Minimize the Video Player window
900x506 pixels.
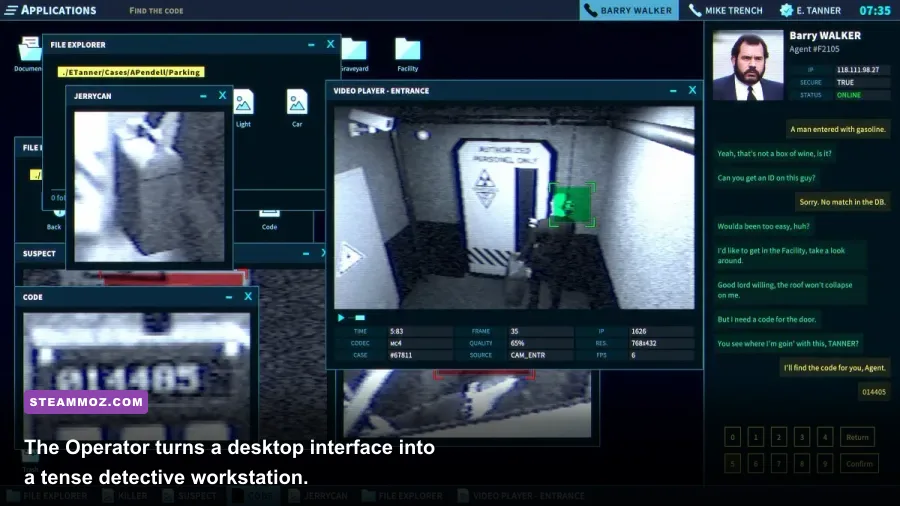673,91
